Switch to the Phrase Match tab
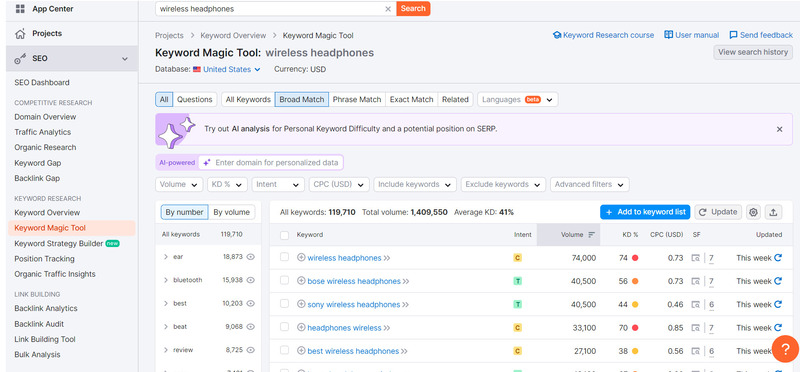Image resolution: width=800 pixels, height=372 pixels. click(357, 100)
